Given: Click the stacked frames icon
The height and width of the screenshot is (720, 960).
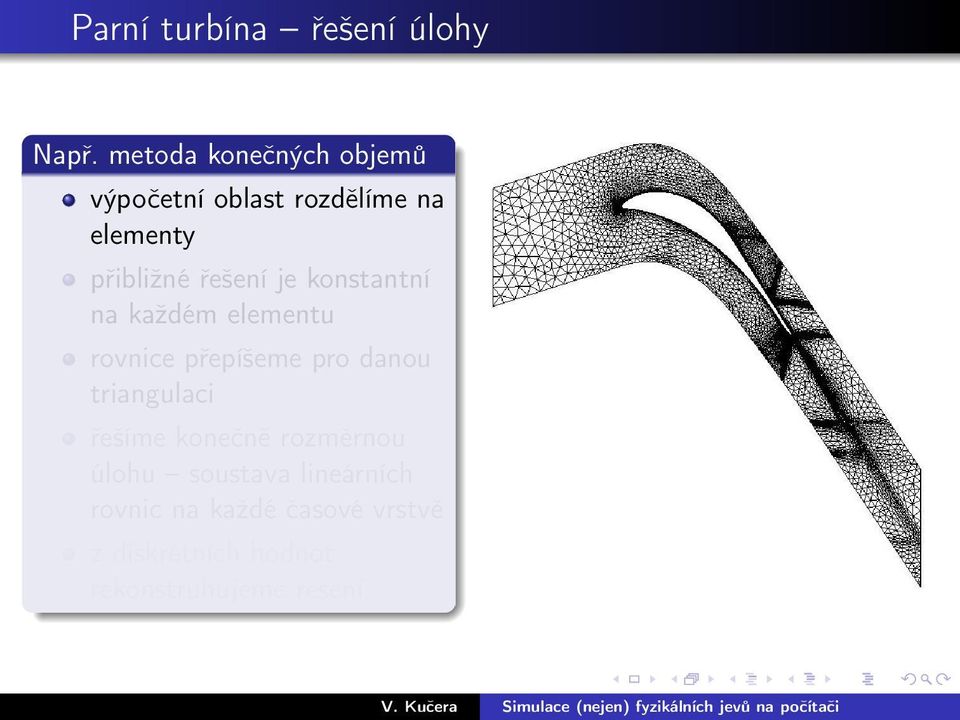Looking at the screenshot, I should point(692,678).
